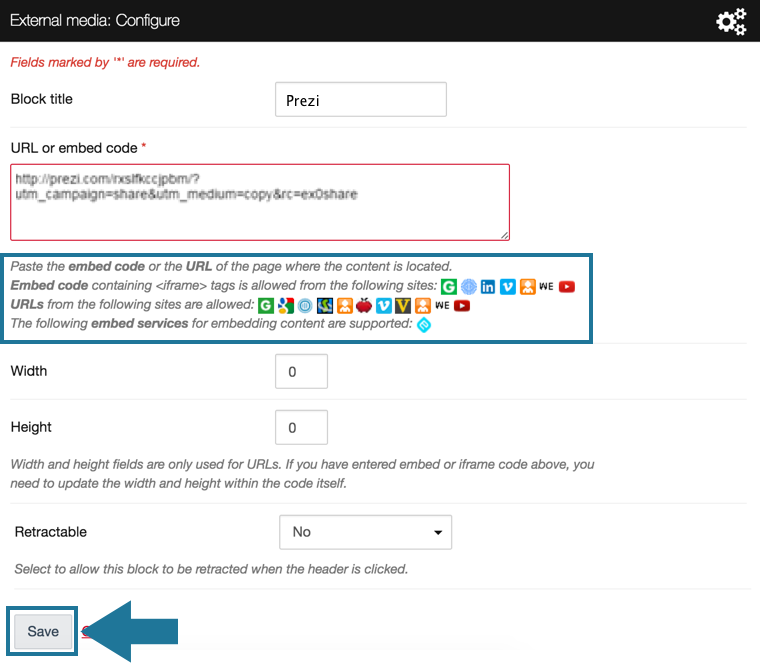Image resolution: width=763 pixels, height=663 pixels.
Task: Click the red Cancel link beside Save
Action: 86,631
